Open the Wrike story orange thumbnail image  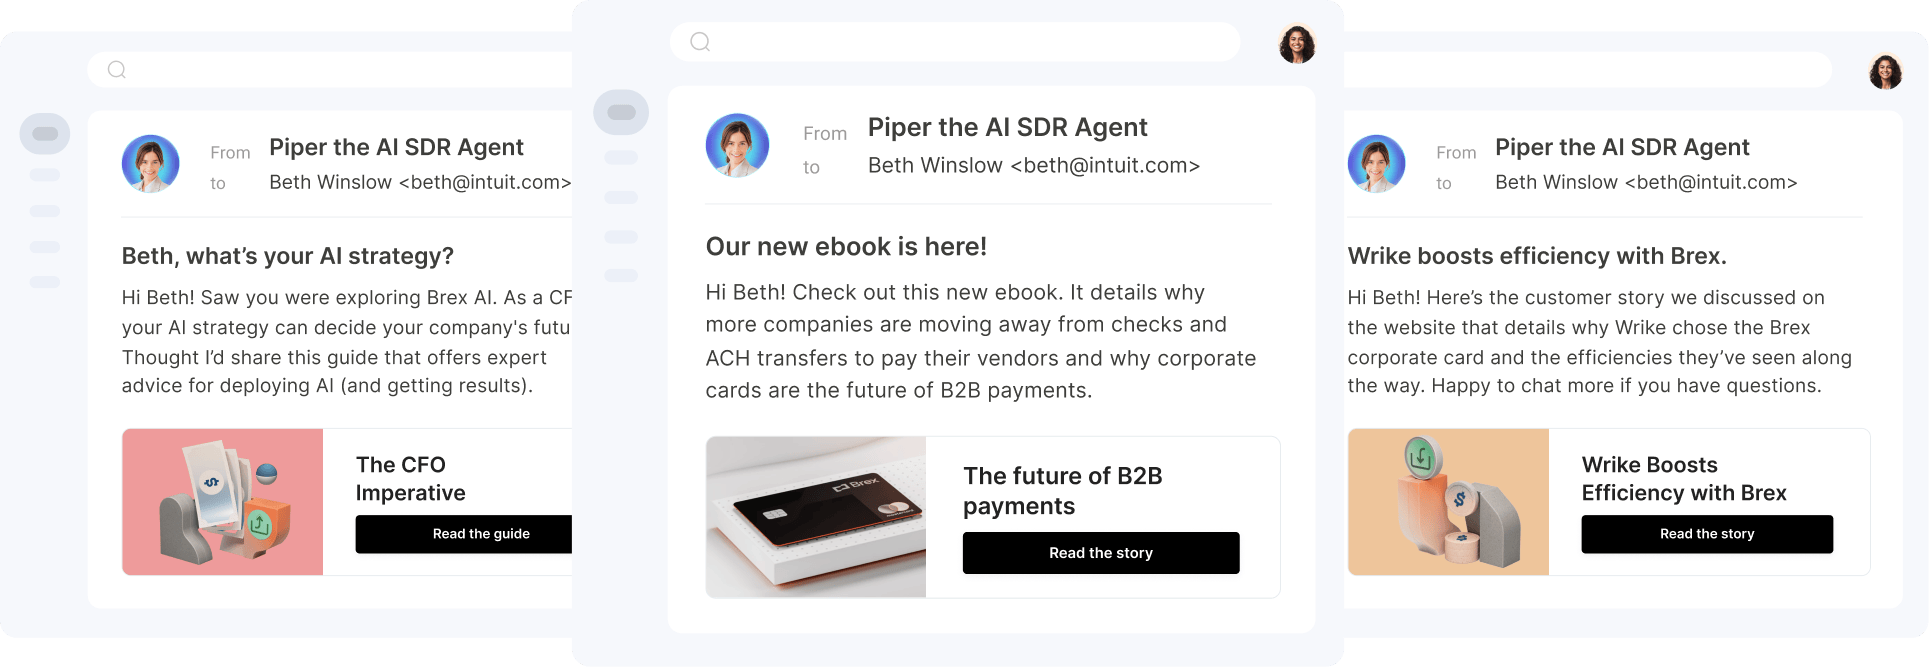[x=1448, y=502]
